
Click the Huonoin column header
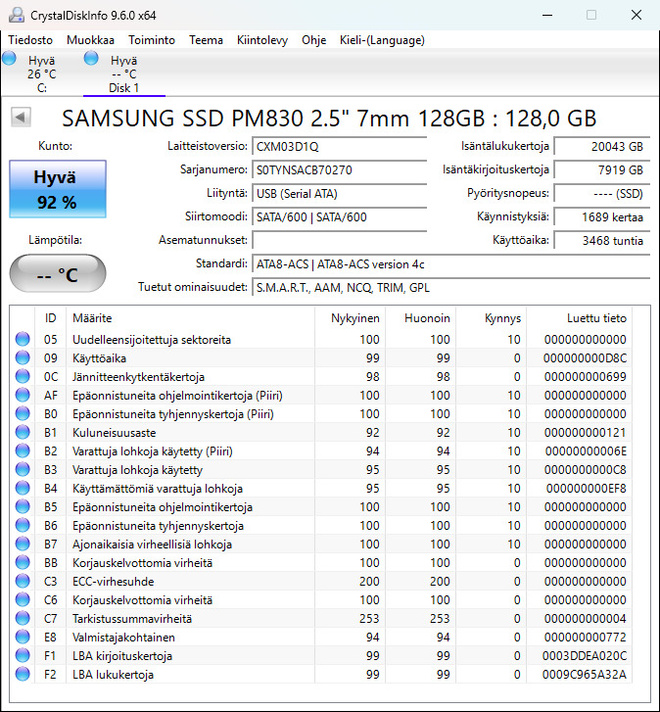(x=421, y=318)
